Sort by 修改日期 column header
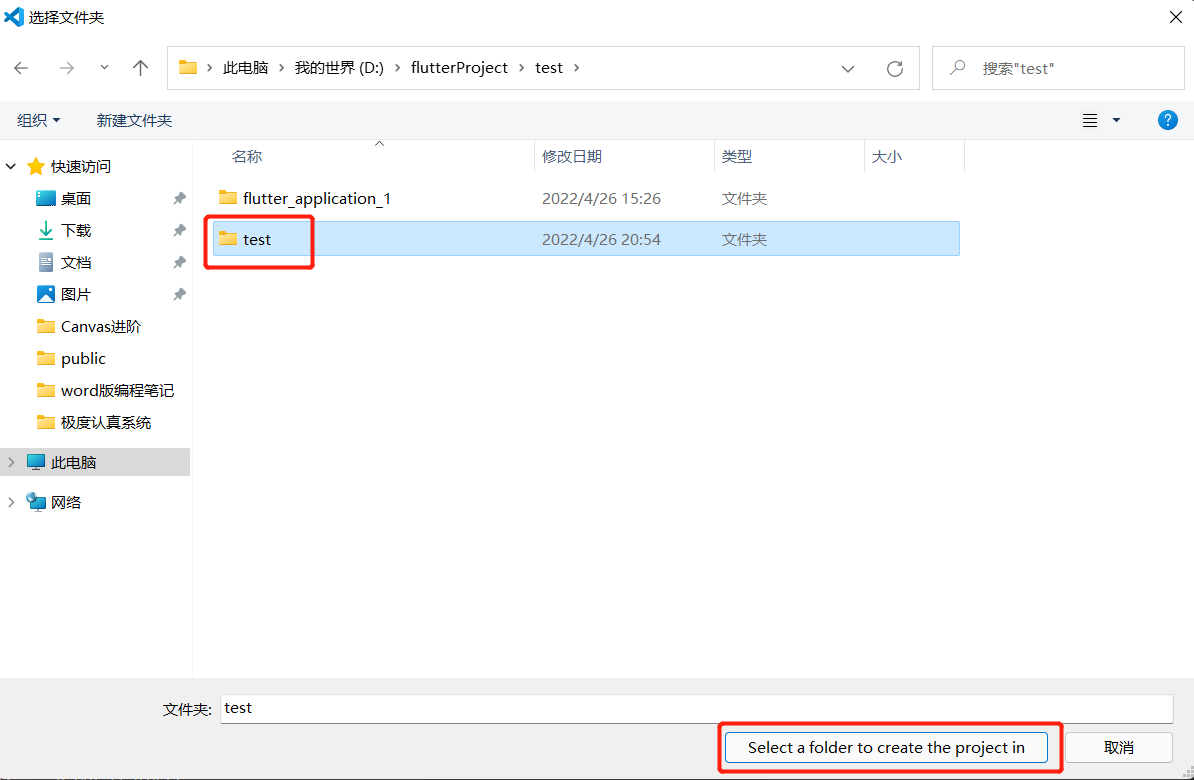The image size is (1194, 780). pyautogui.click(x=572, y=156)
